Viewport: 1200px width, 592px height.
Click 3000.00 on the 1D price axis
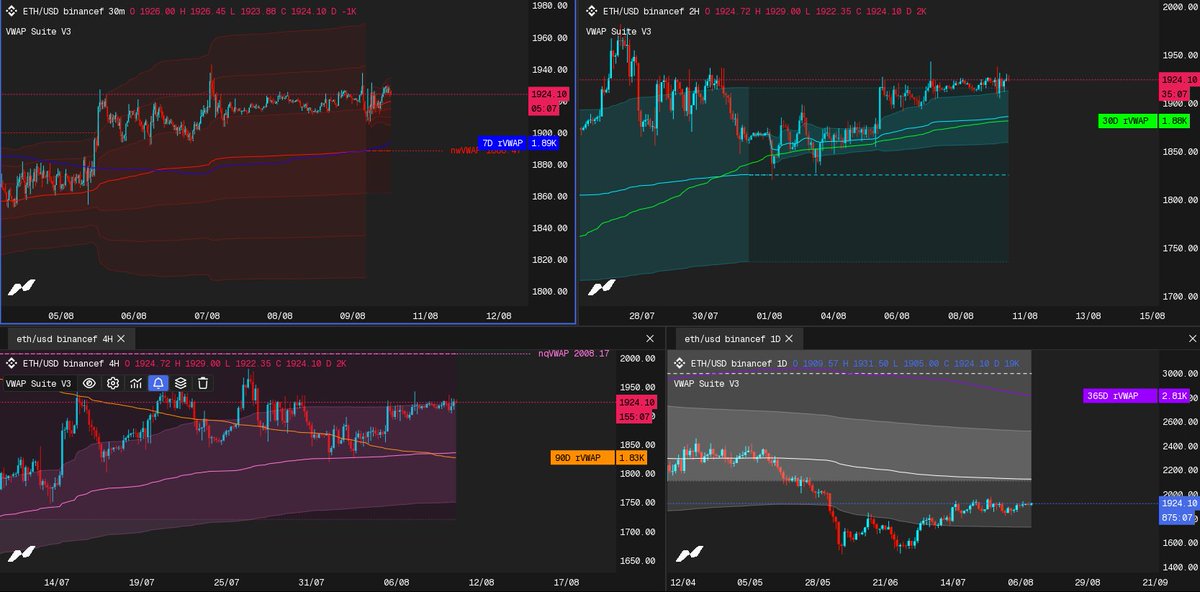(1180, 373)
